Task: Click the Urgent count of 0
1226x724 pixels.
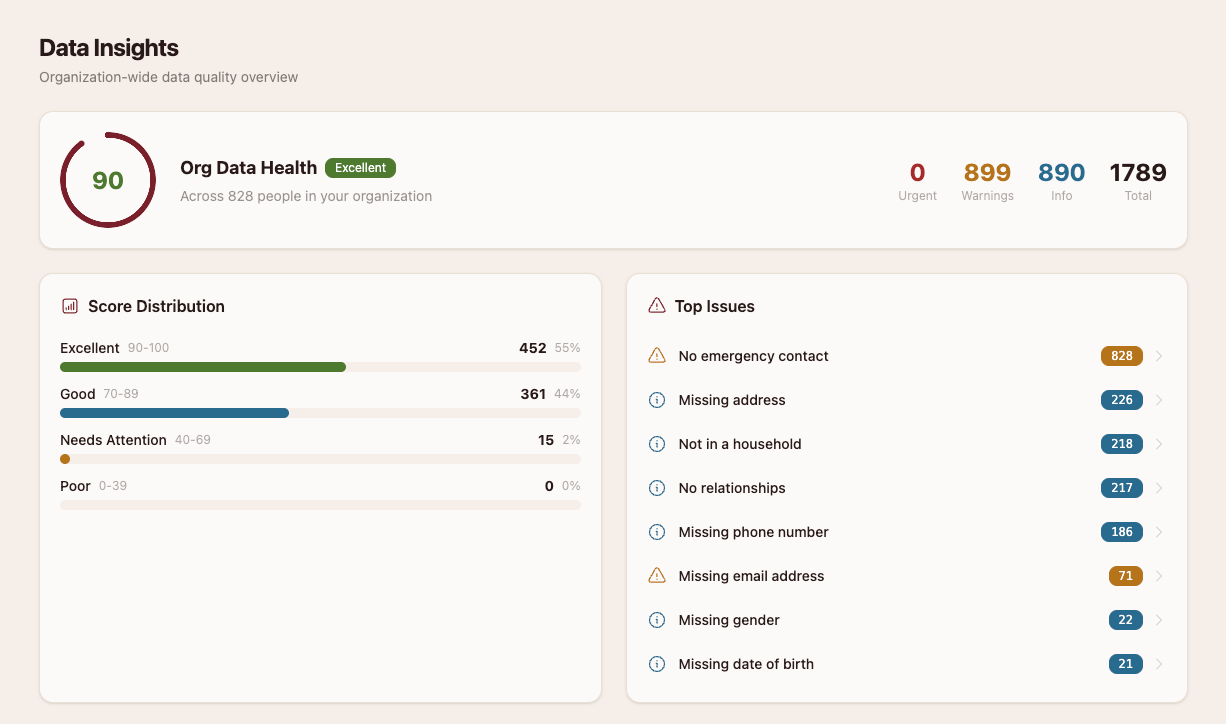Action: point(917,173)
